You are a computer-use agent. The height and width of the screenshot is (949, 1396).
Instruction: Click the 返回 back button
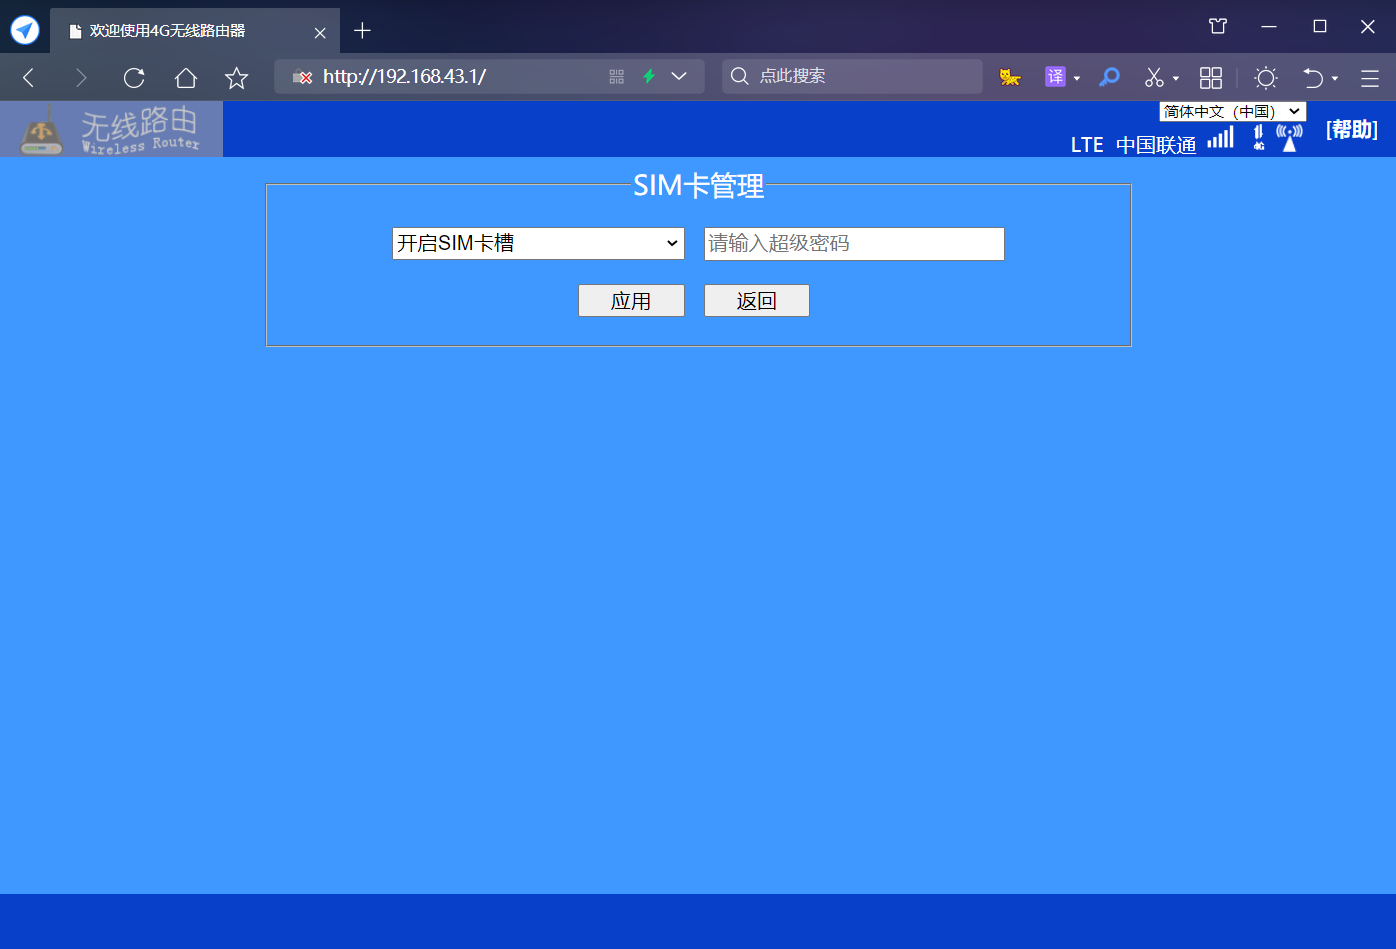coord(757,301)
